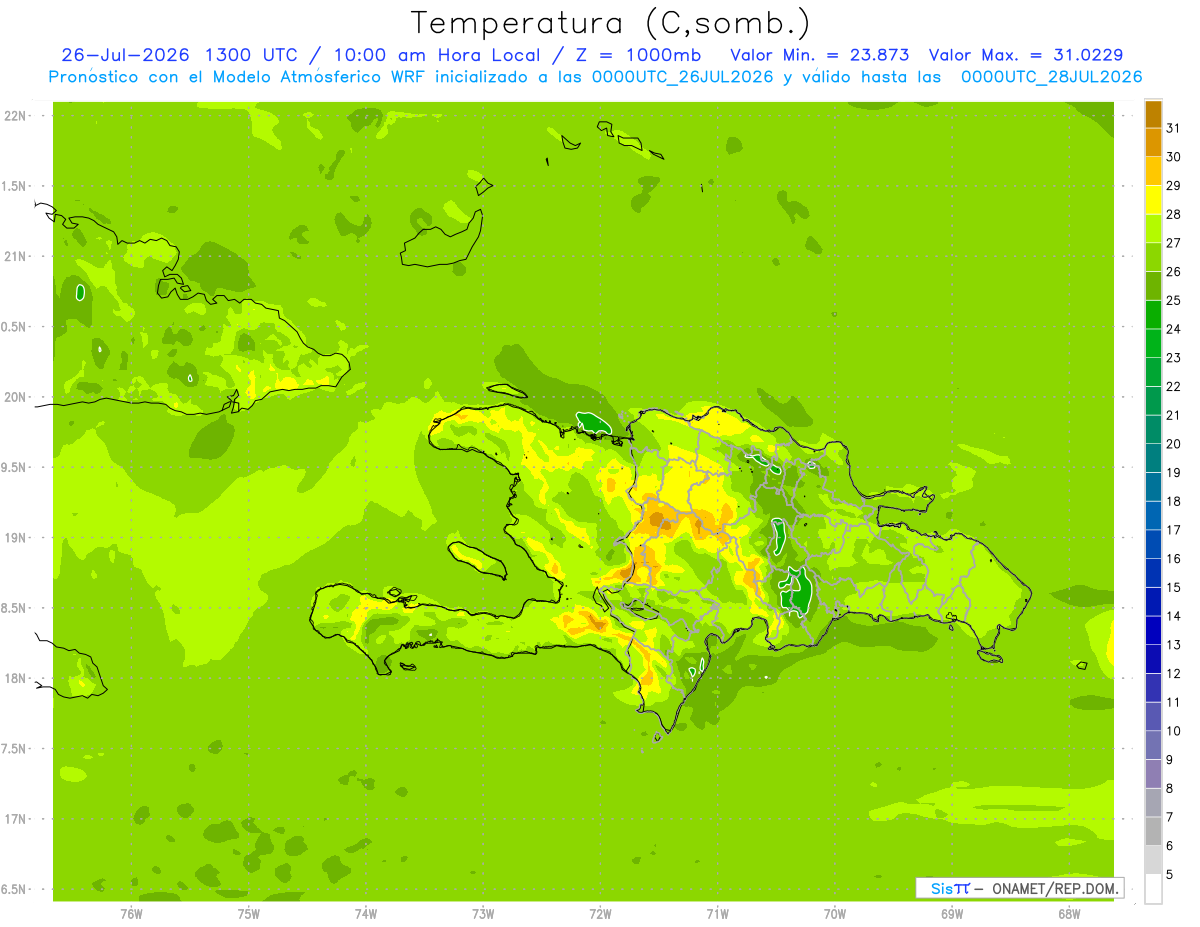Click the "SisTT - ONAMET/REP.DOM." label

point(1019,888)
